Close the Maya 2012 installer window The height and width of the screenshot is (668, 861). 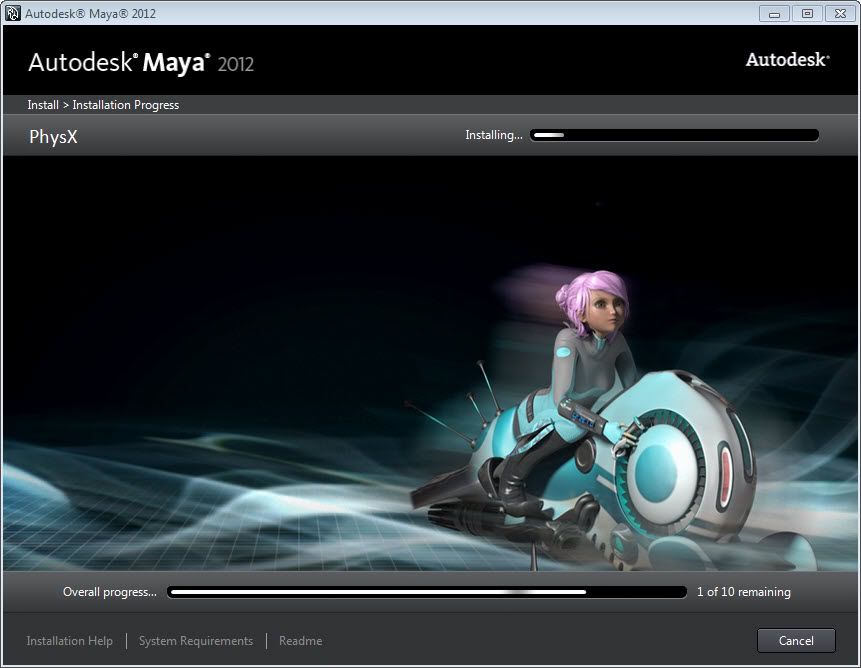pyautogui.click(x=838, y=13)
